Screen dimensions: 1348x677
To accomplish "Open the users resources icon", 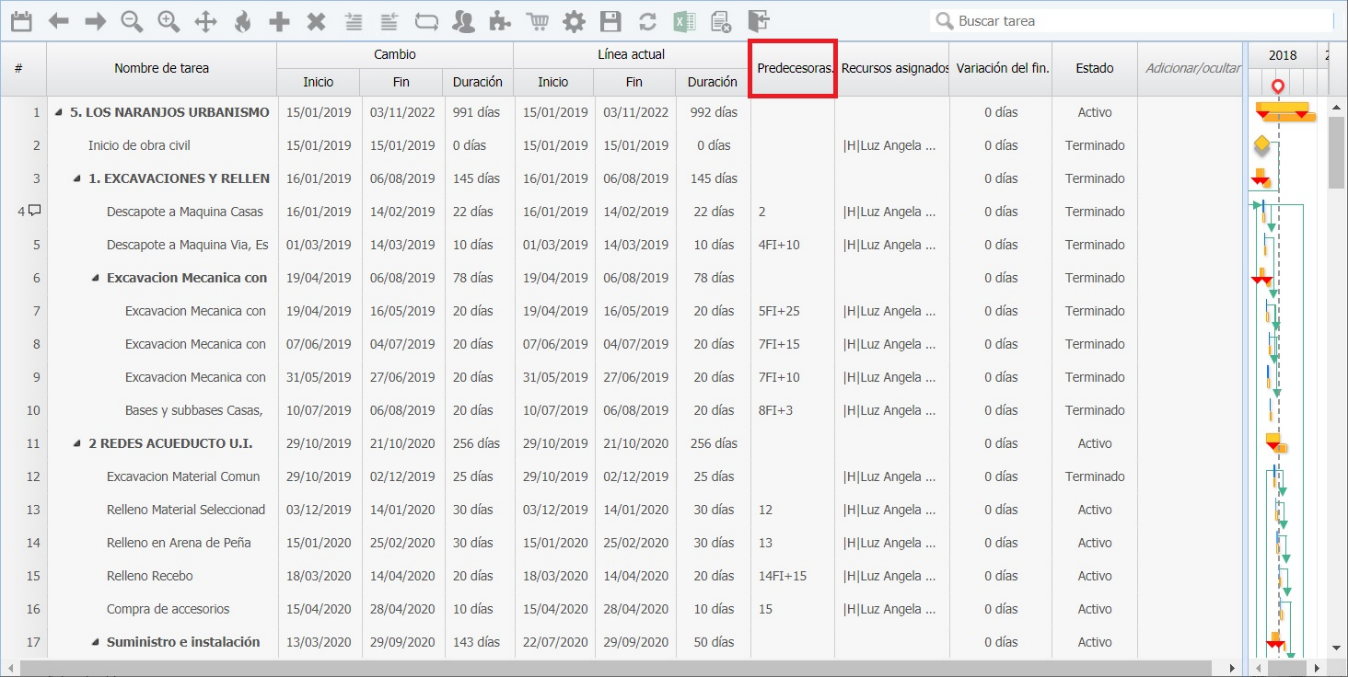I will [463, 21].
